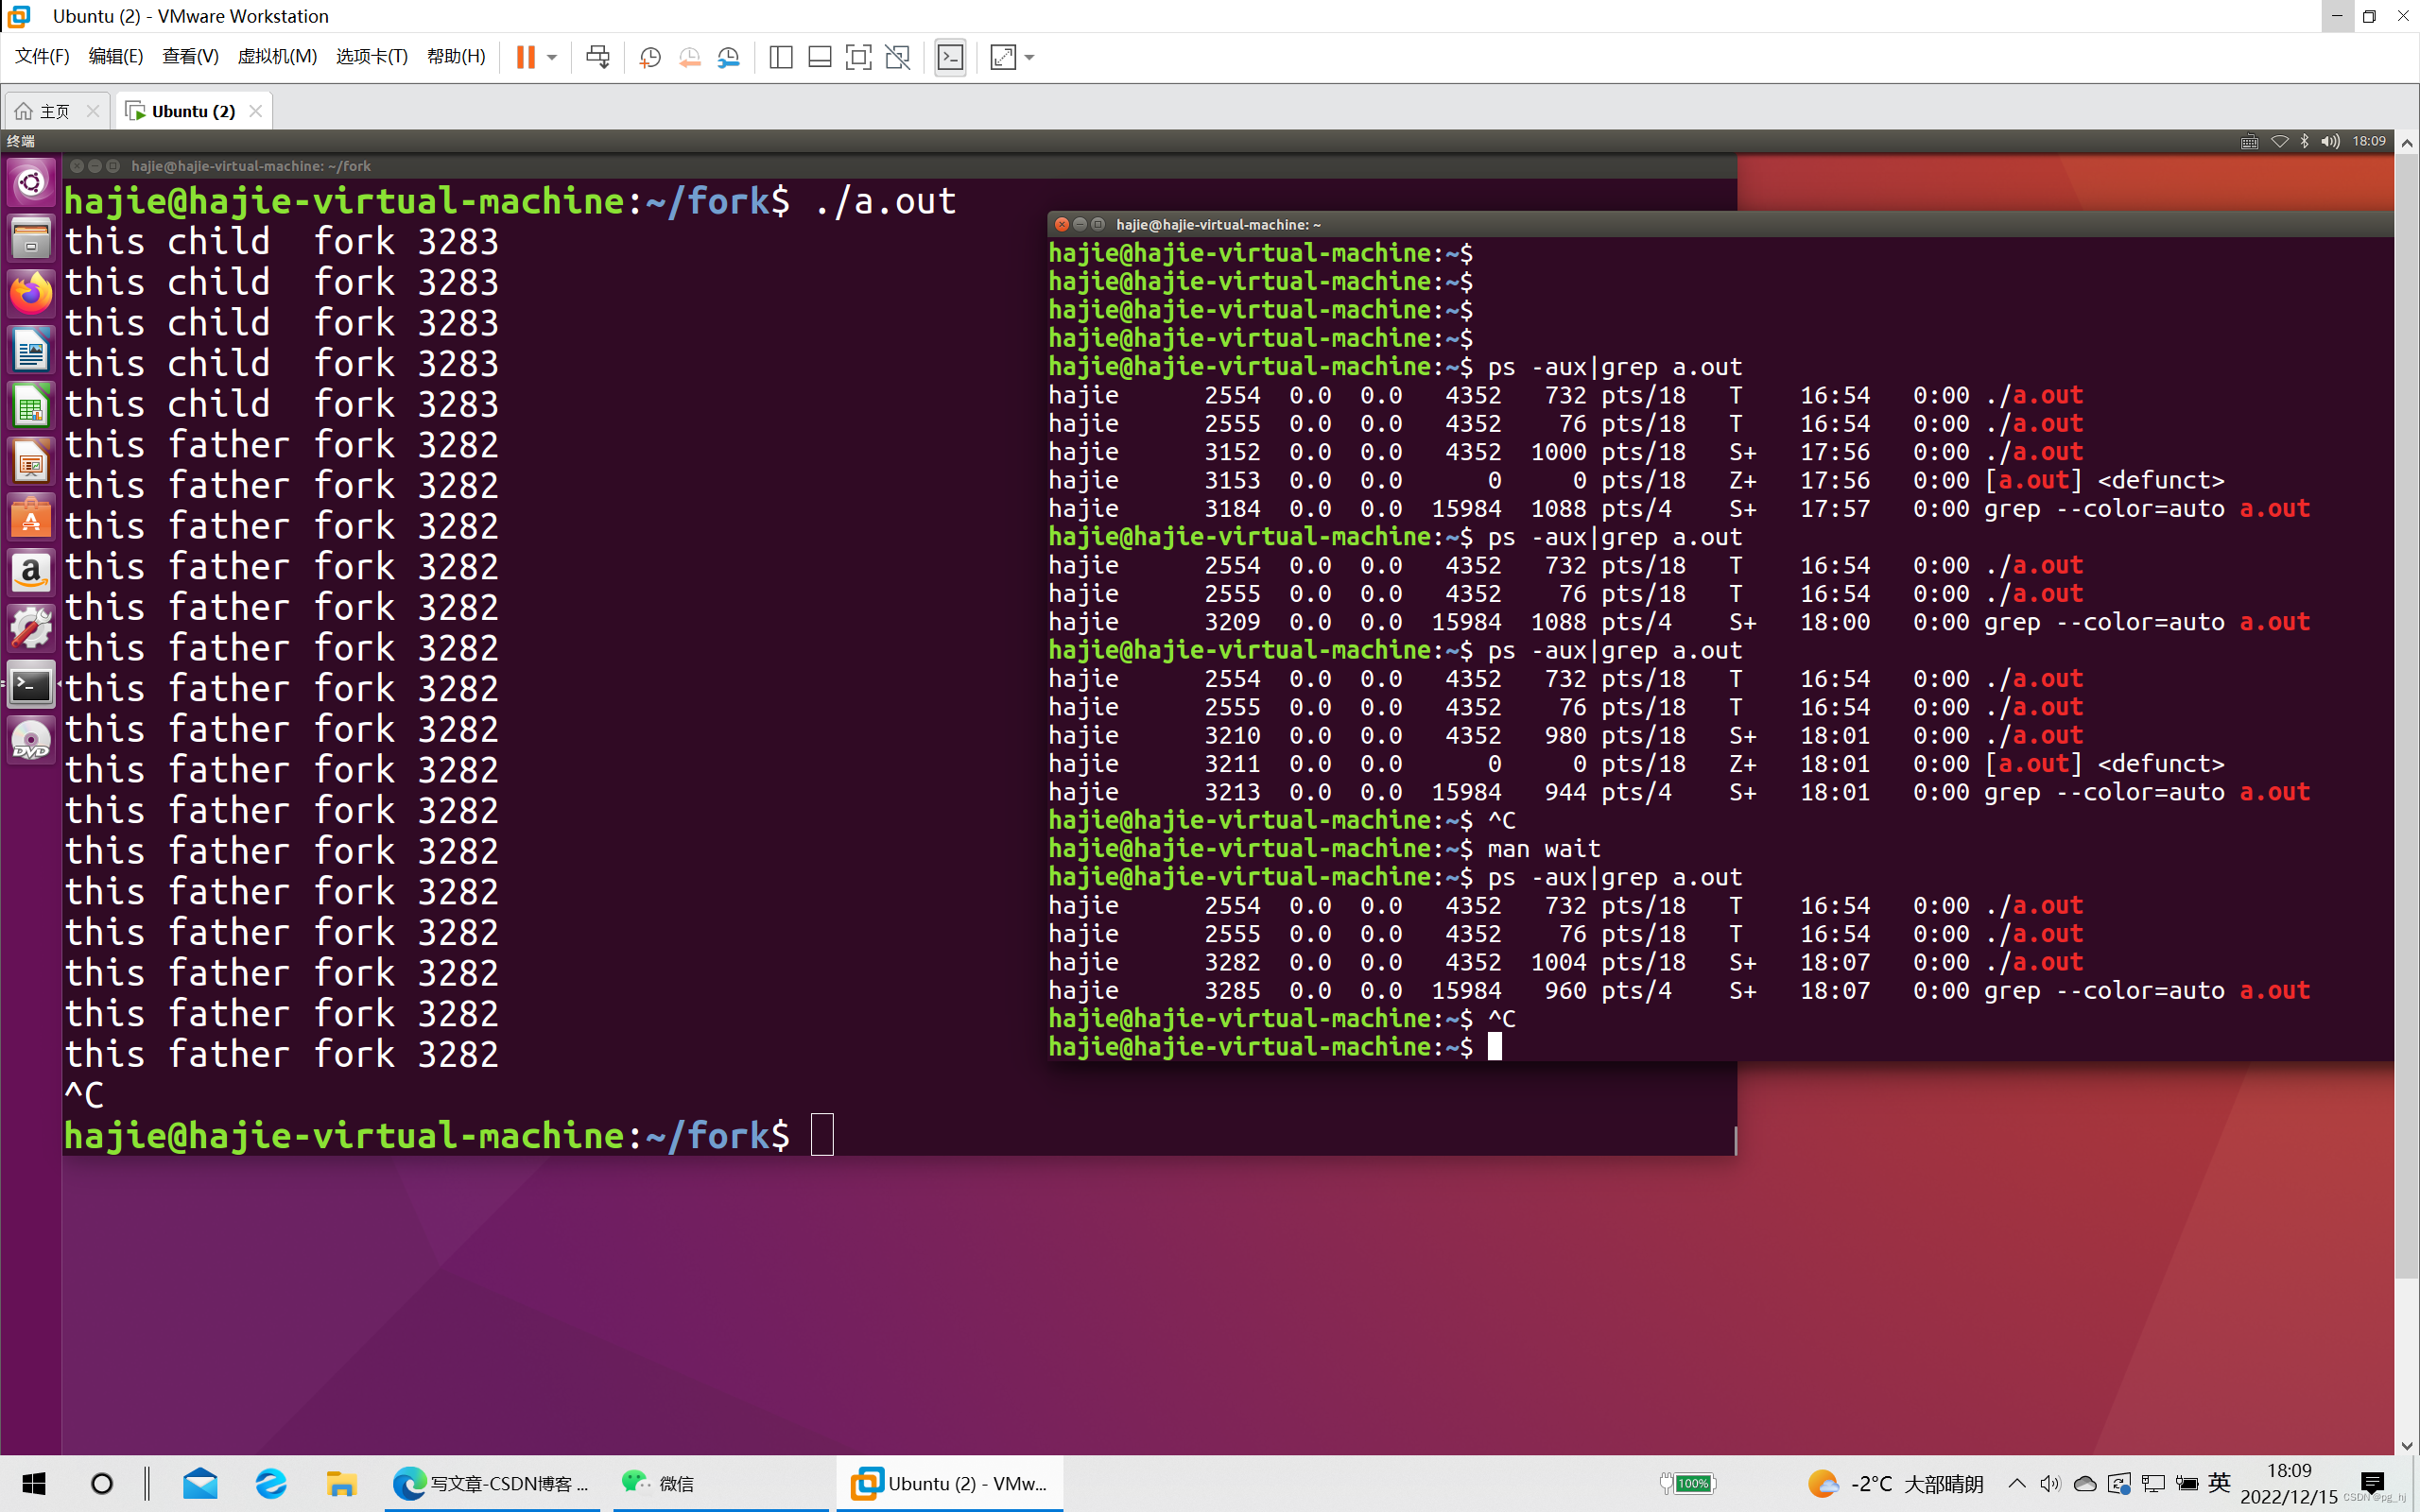The width and height of the screenshot is (2420, 1512).
Task: Pause the virtual machine
Action: click(x=525, y=57)
